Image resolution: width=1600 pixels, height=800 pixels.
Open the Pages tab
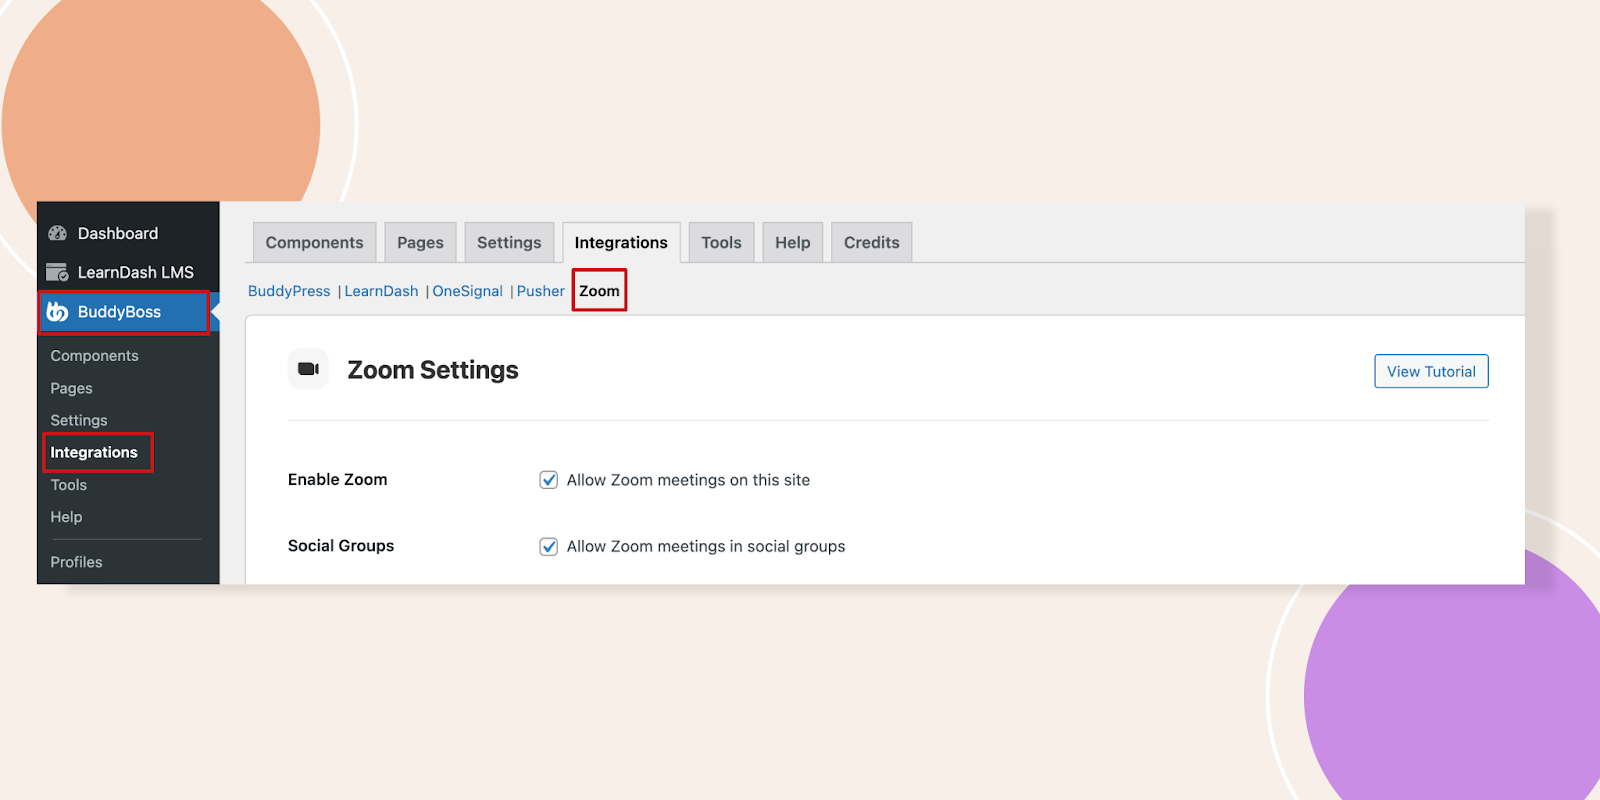click(x=420, y=242)
